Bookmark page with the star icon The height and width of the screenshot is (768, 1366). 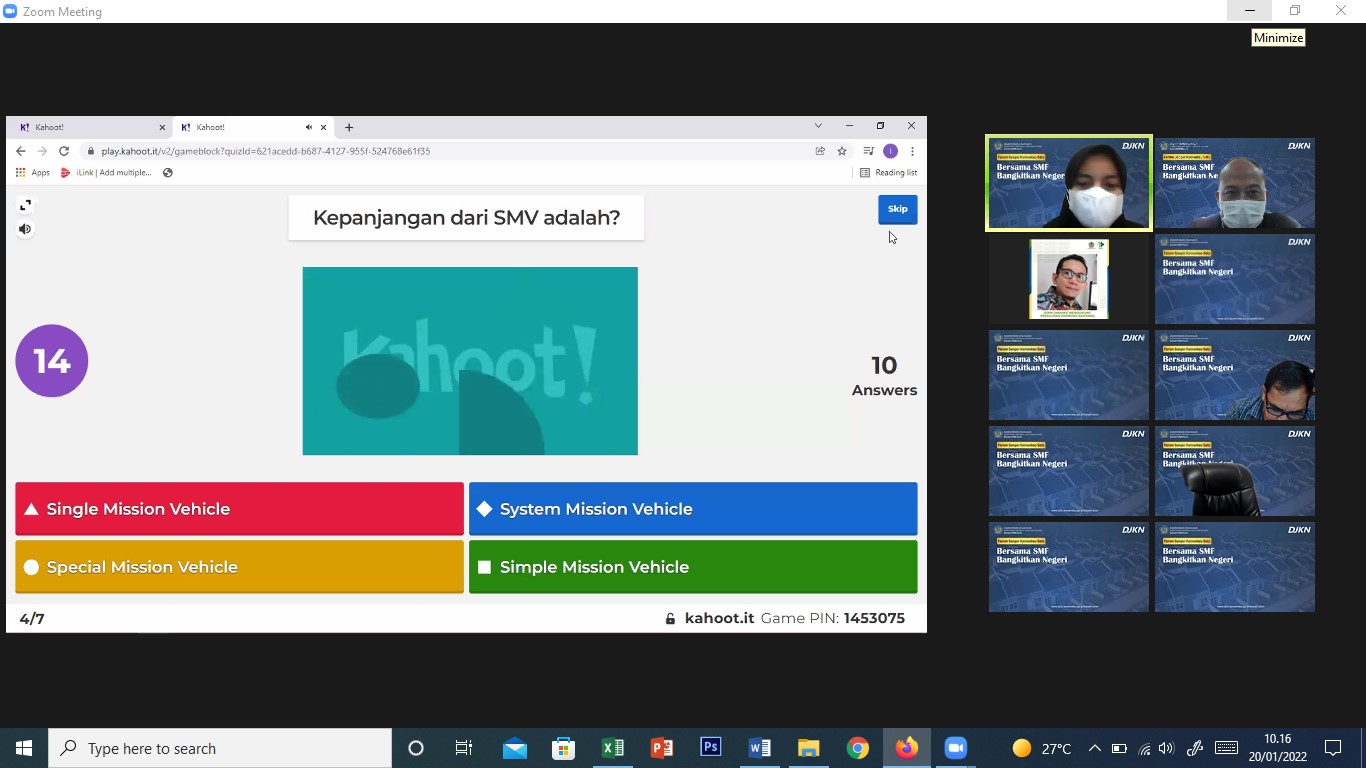coord(842,151)
